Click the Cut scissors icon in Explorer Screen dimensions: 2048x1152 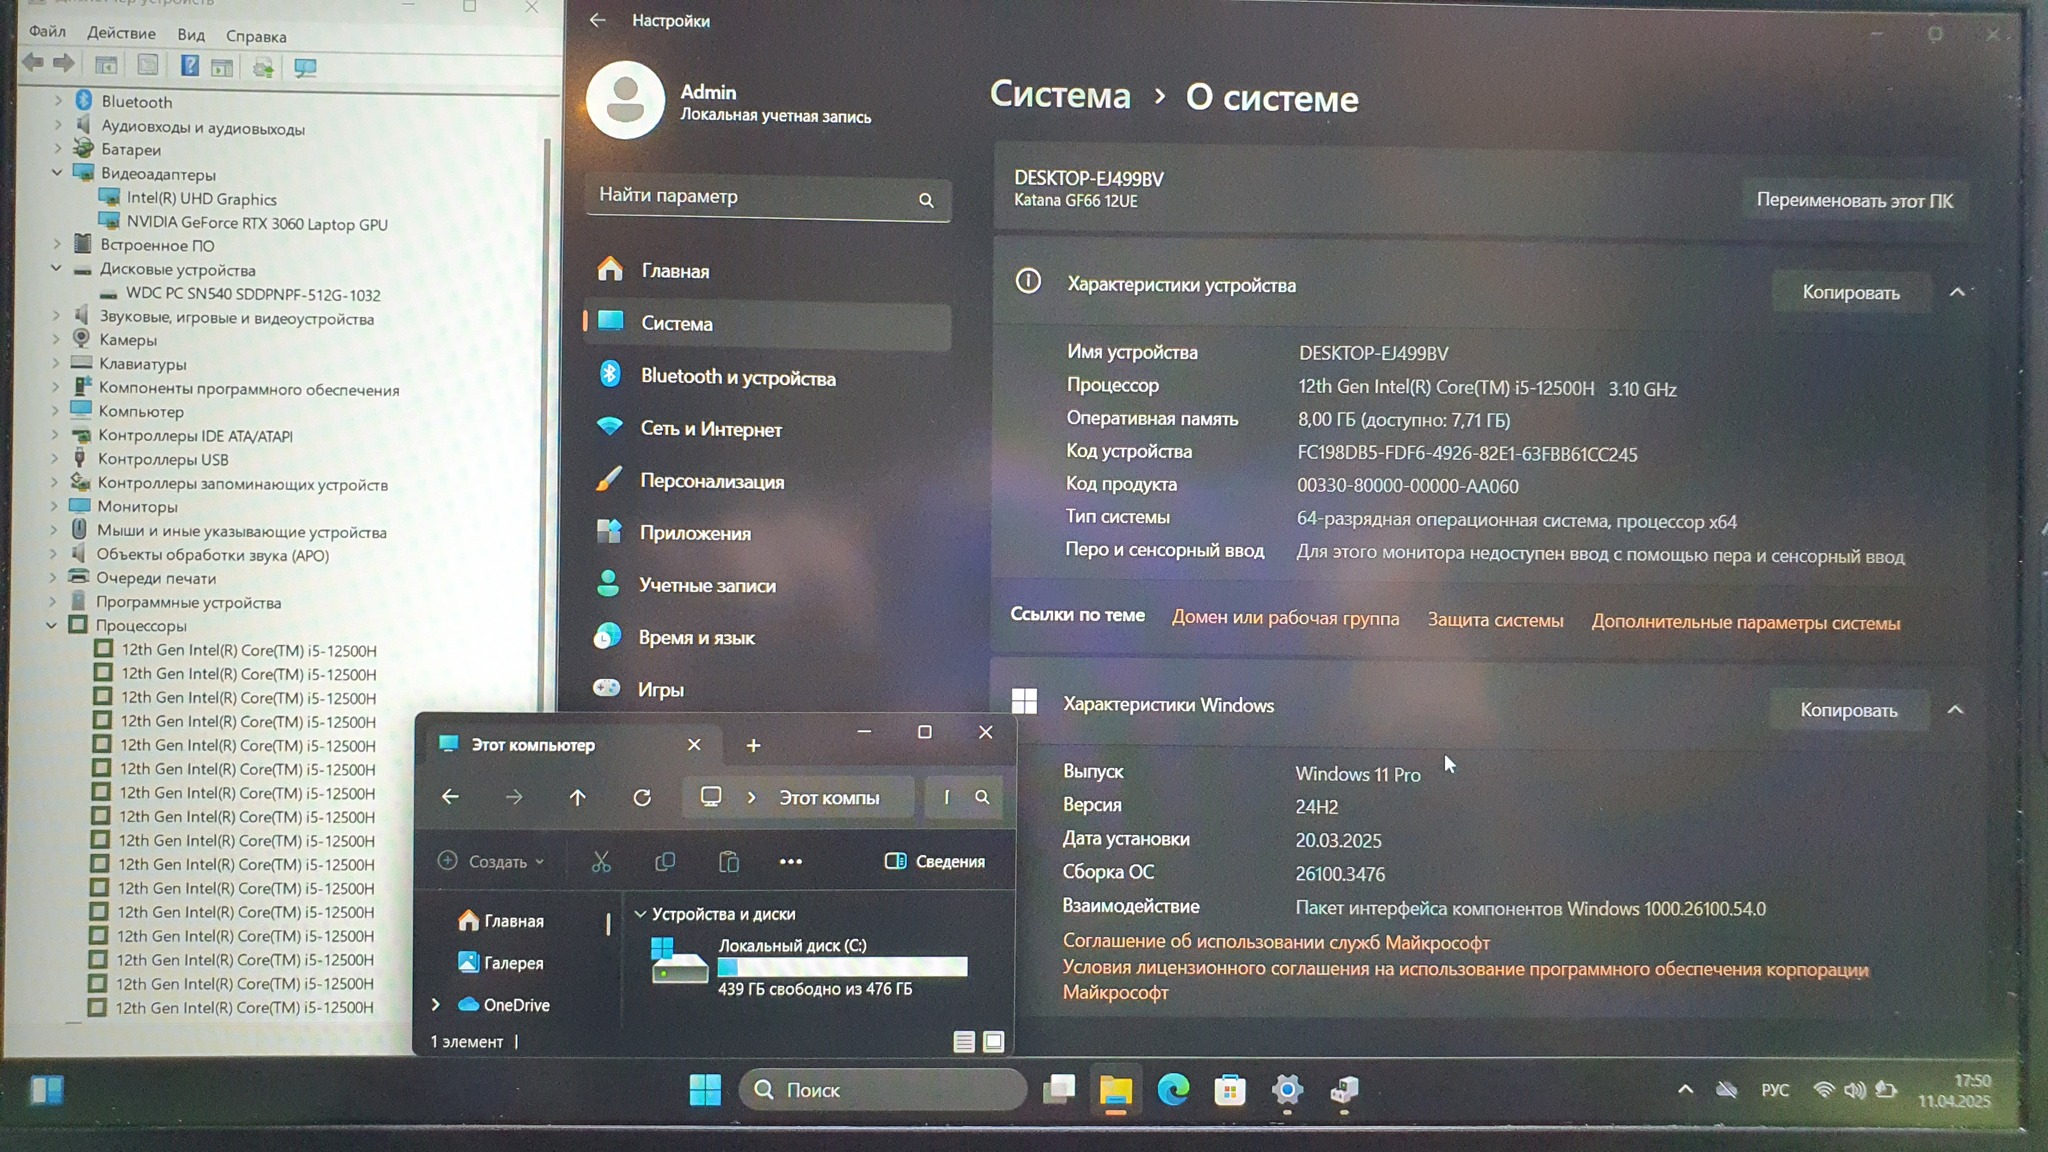601,862
